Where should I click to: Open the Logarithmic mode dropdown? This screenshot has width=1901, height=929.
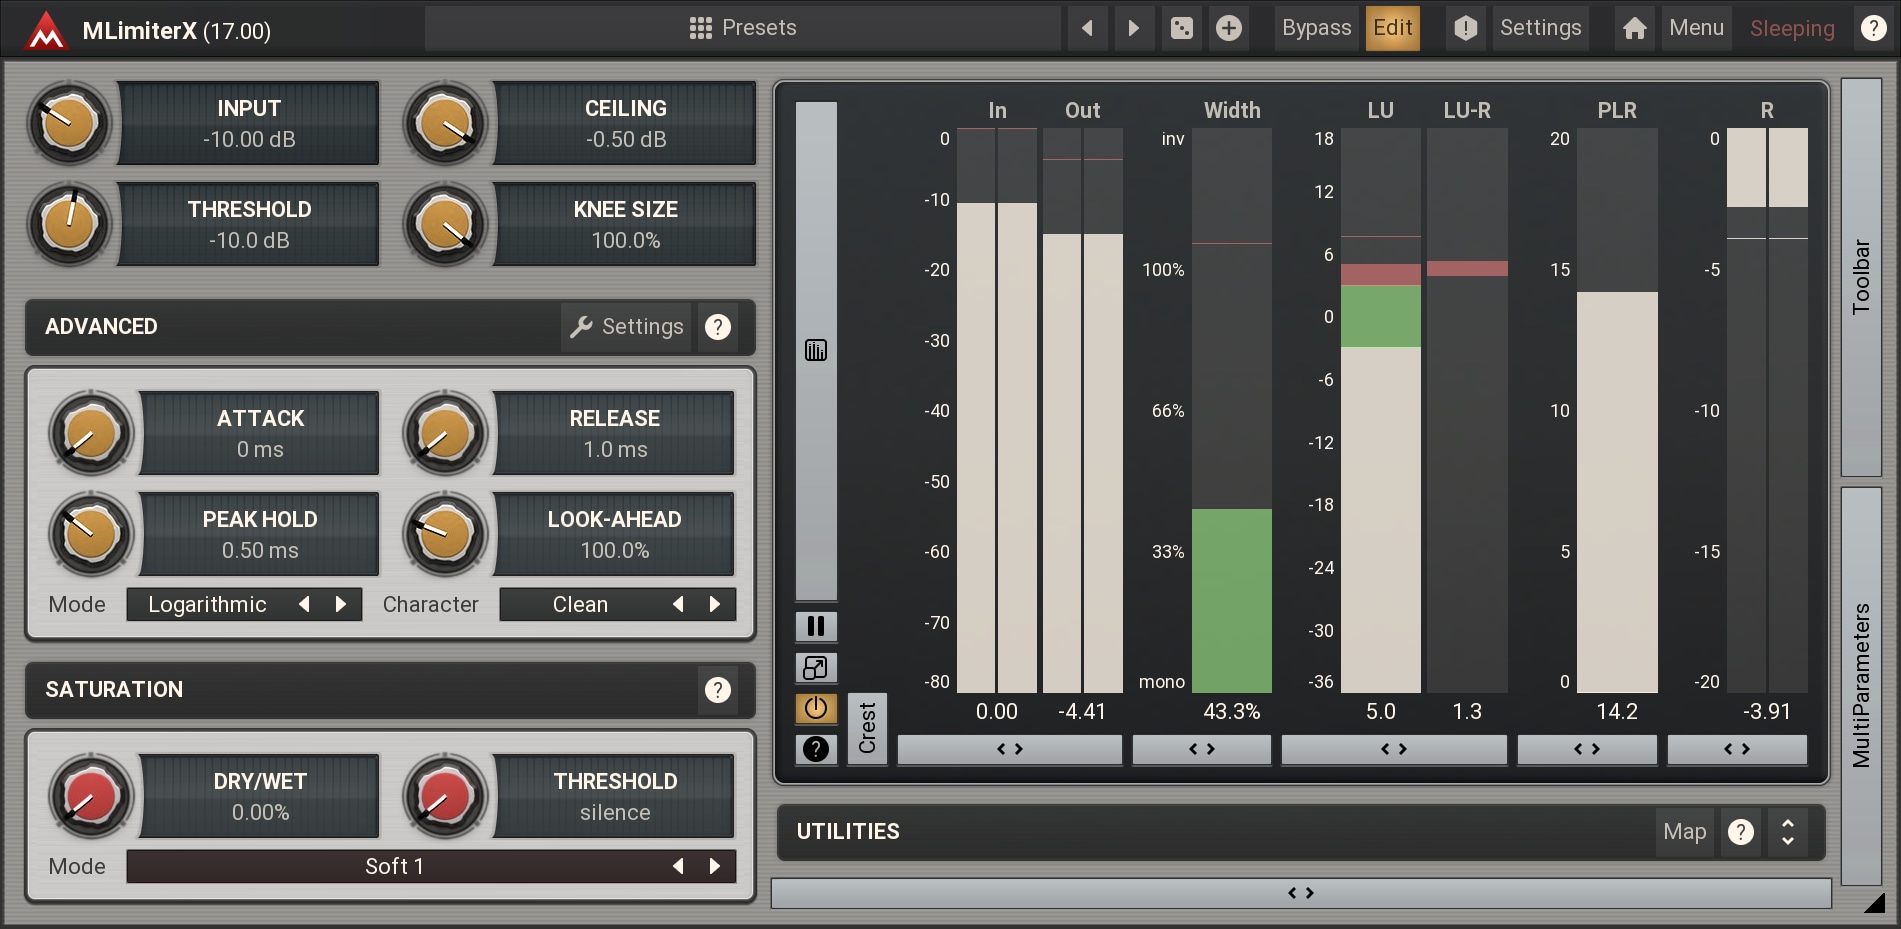(208, 605)
